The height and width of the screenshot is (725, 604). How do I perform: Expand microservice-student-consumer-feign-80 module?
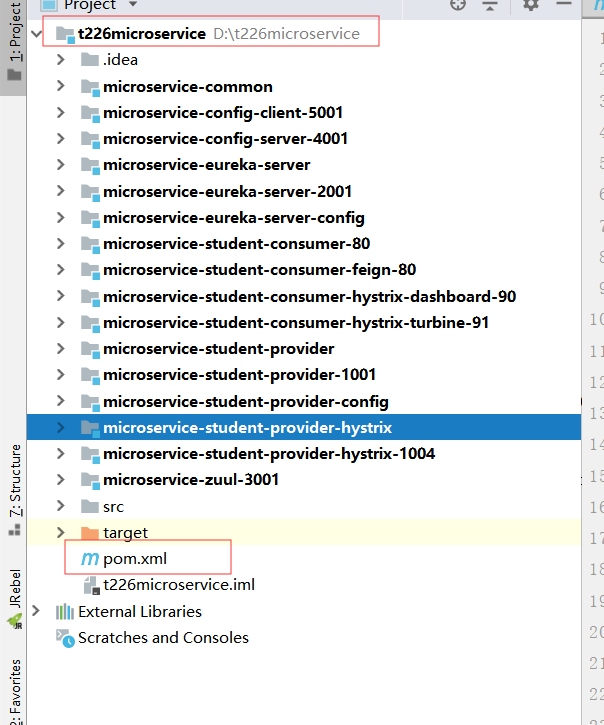pos(60,270)
